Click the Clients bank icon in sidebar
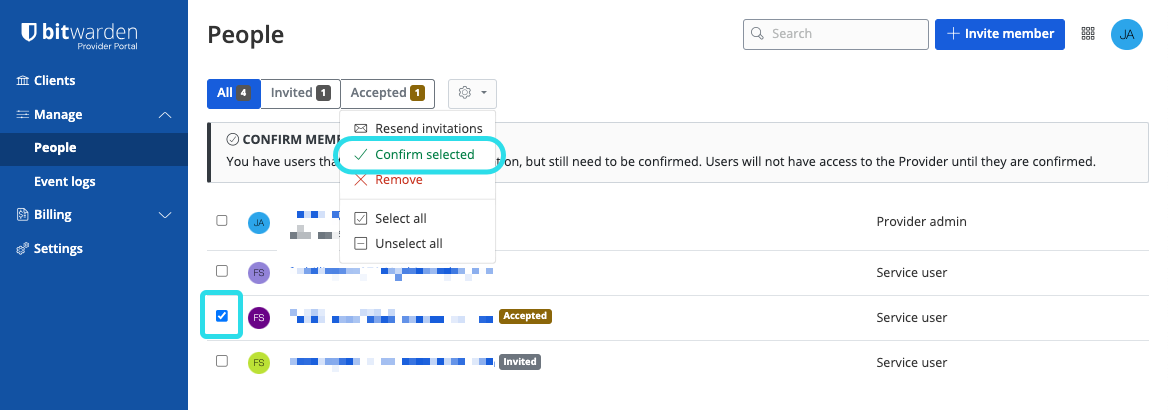Image resolution: width=1168 pixels, height=410 pixels. point(23,81)
